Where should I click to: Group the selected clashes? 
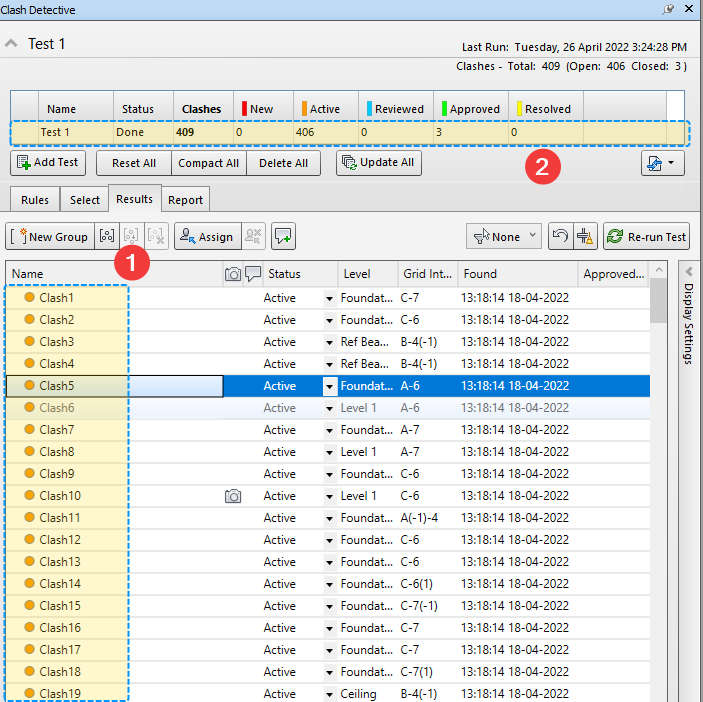pos(106,237)
